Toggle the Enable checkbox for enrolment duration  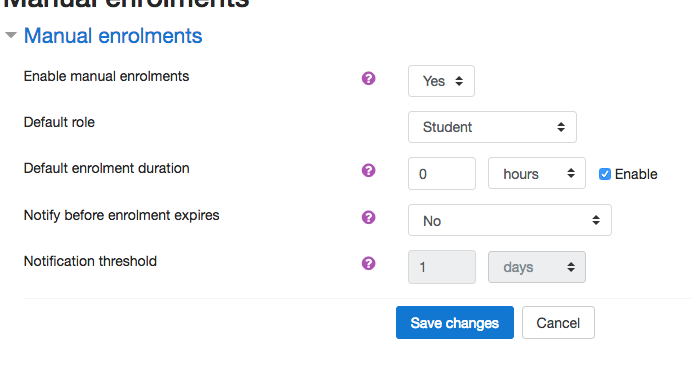[x=605, y=174]
